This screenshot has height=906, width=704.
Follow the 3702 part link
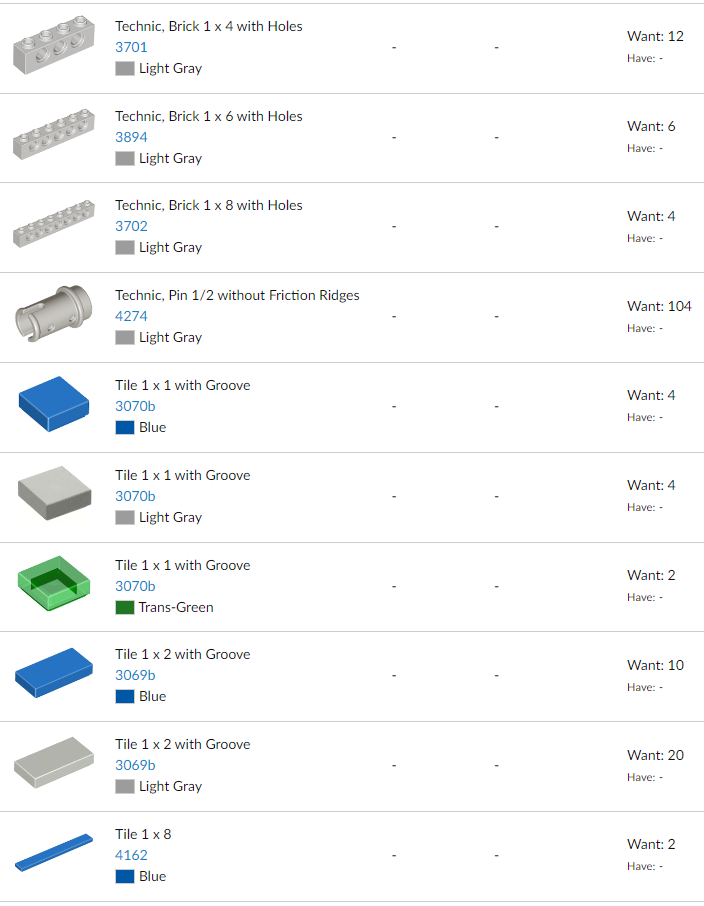click(131, 226)
